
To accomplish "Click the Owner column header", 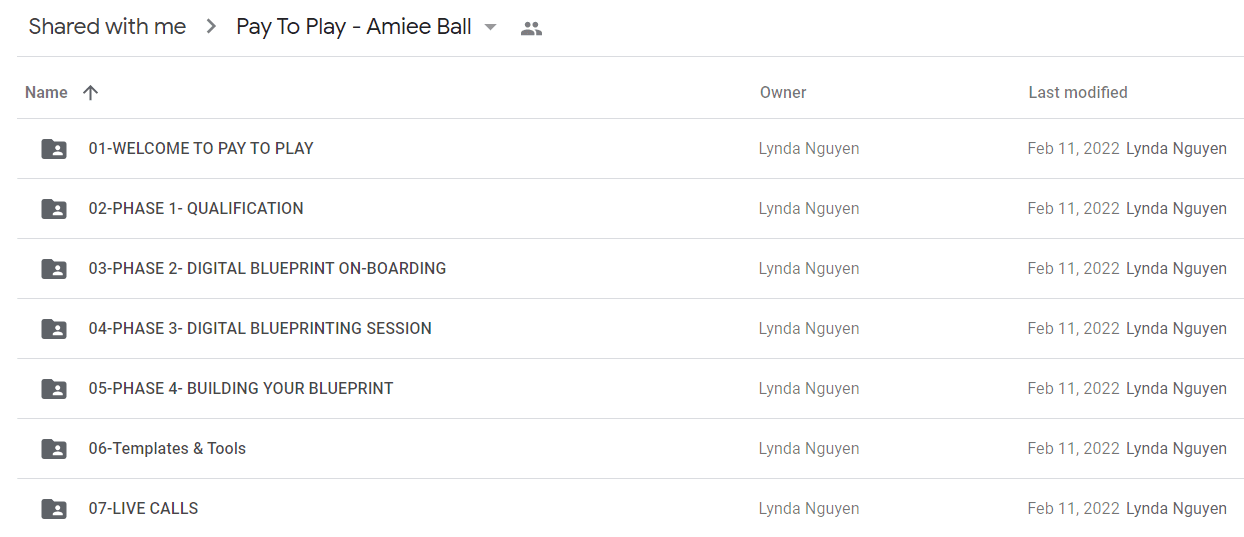I will [x=783, y=92].
